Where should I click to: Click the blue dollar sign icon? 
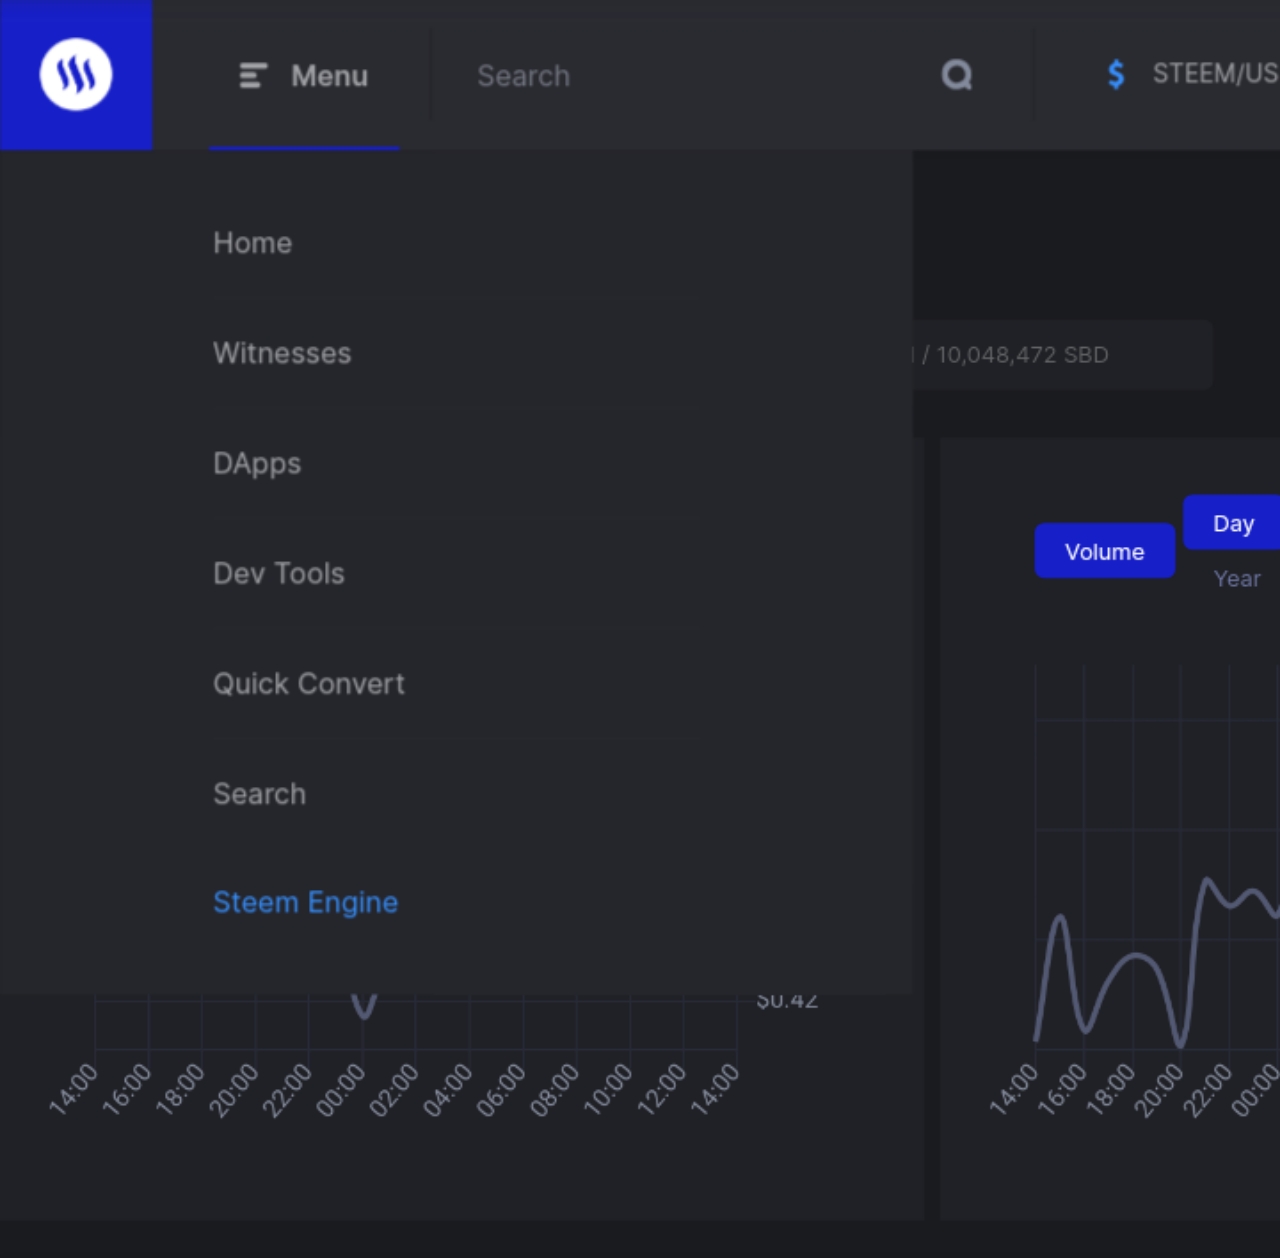click(x=1116, y=74)
